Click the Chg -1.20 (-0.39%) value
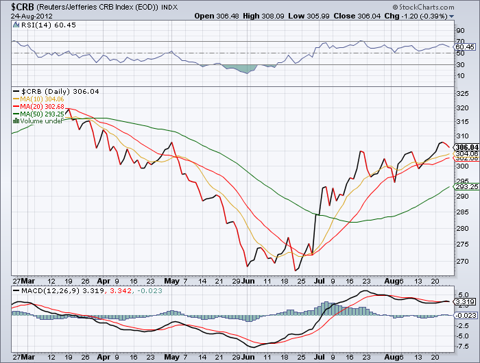Screen dimensions: 480x363 416,16
